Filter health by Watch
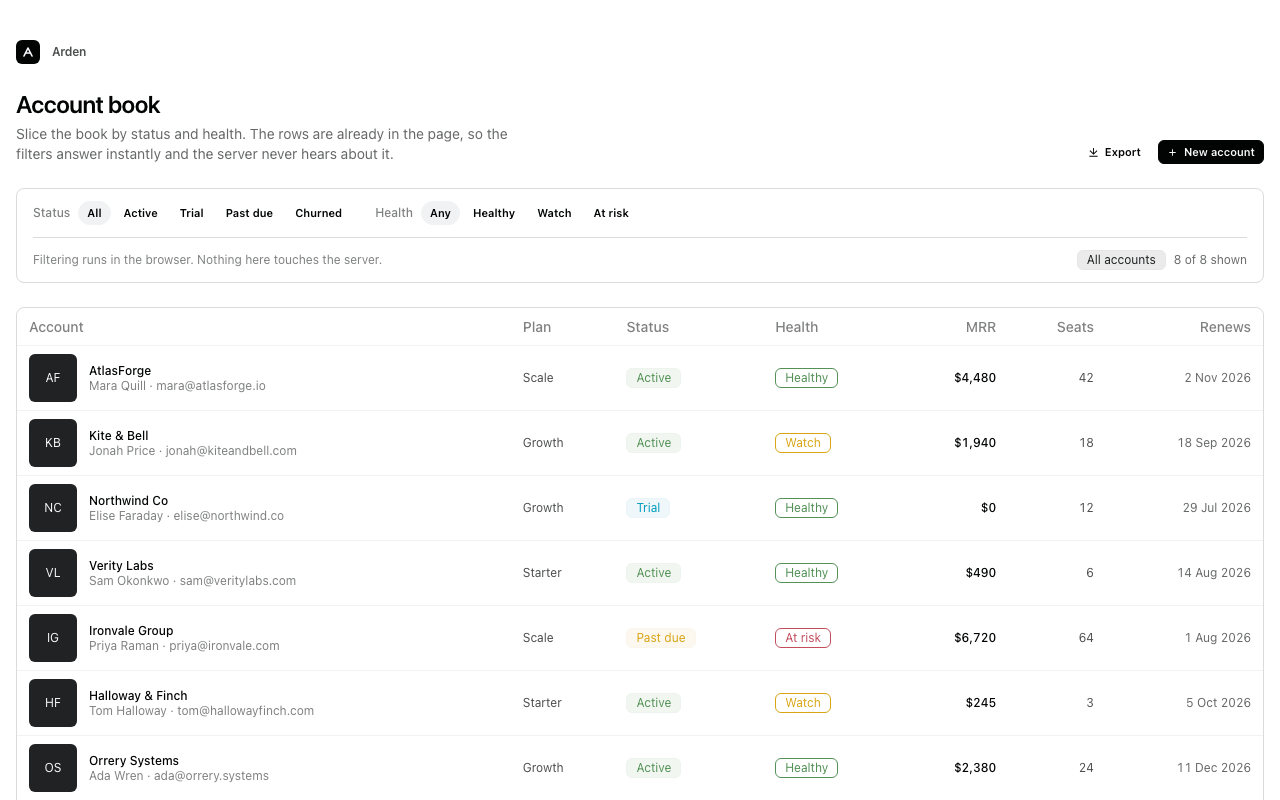 [x=554, y=213]
